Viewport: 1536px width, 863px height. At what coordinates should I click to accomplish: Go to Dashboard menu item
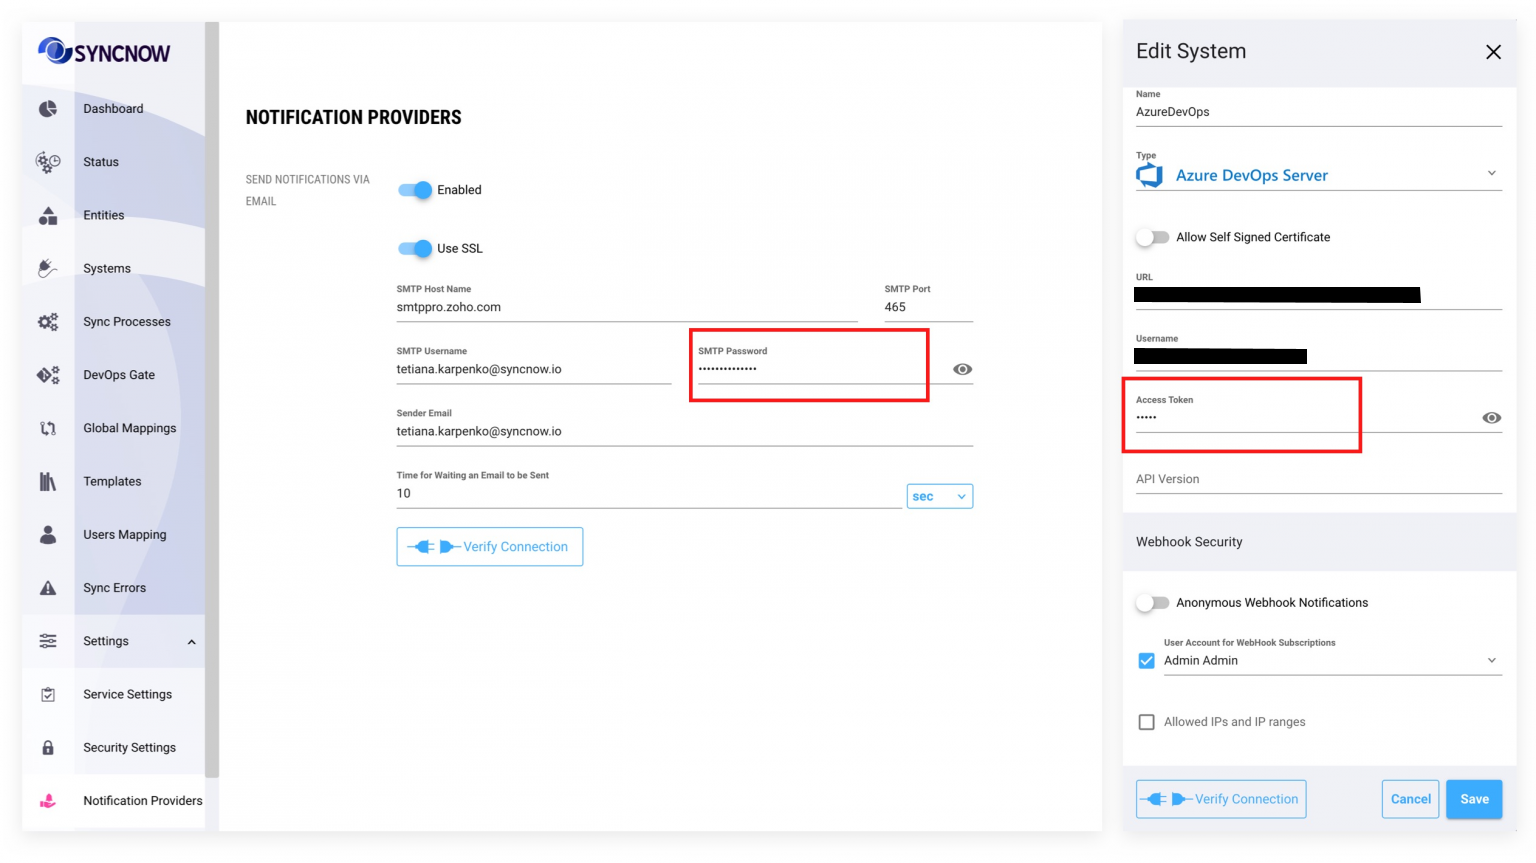tap(113, 109)
